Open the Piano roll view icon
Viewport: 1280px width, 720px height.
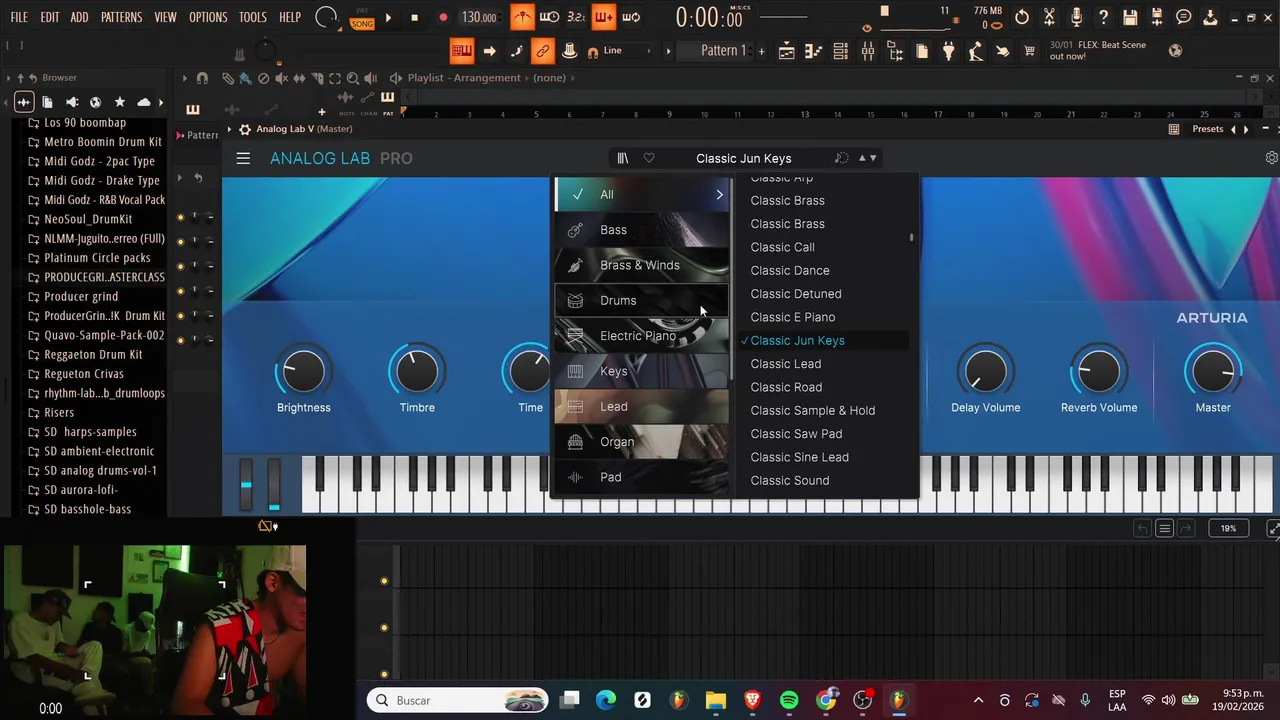tap(814, 51)
